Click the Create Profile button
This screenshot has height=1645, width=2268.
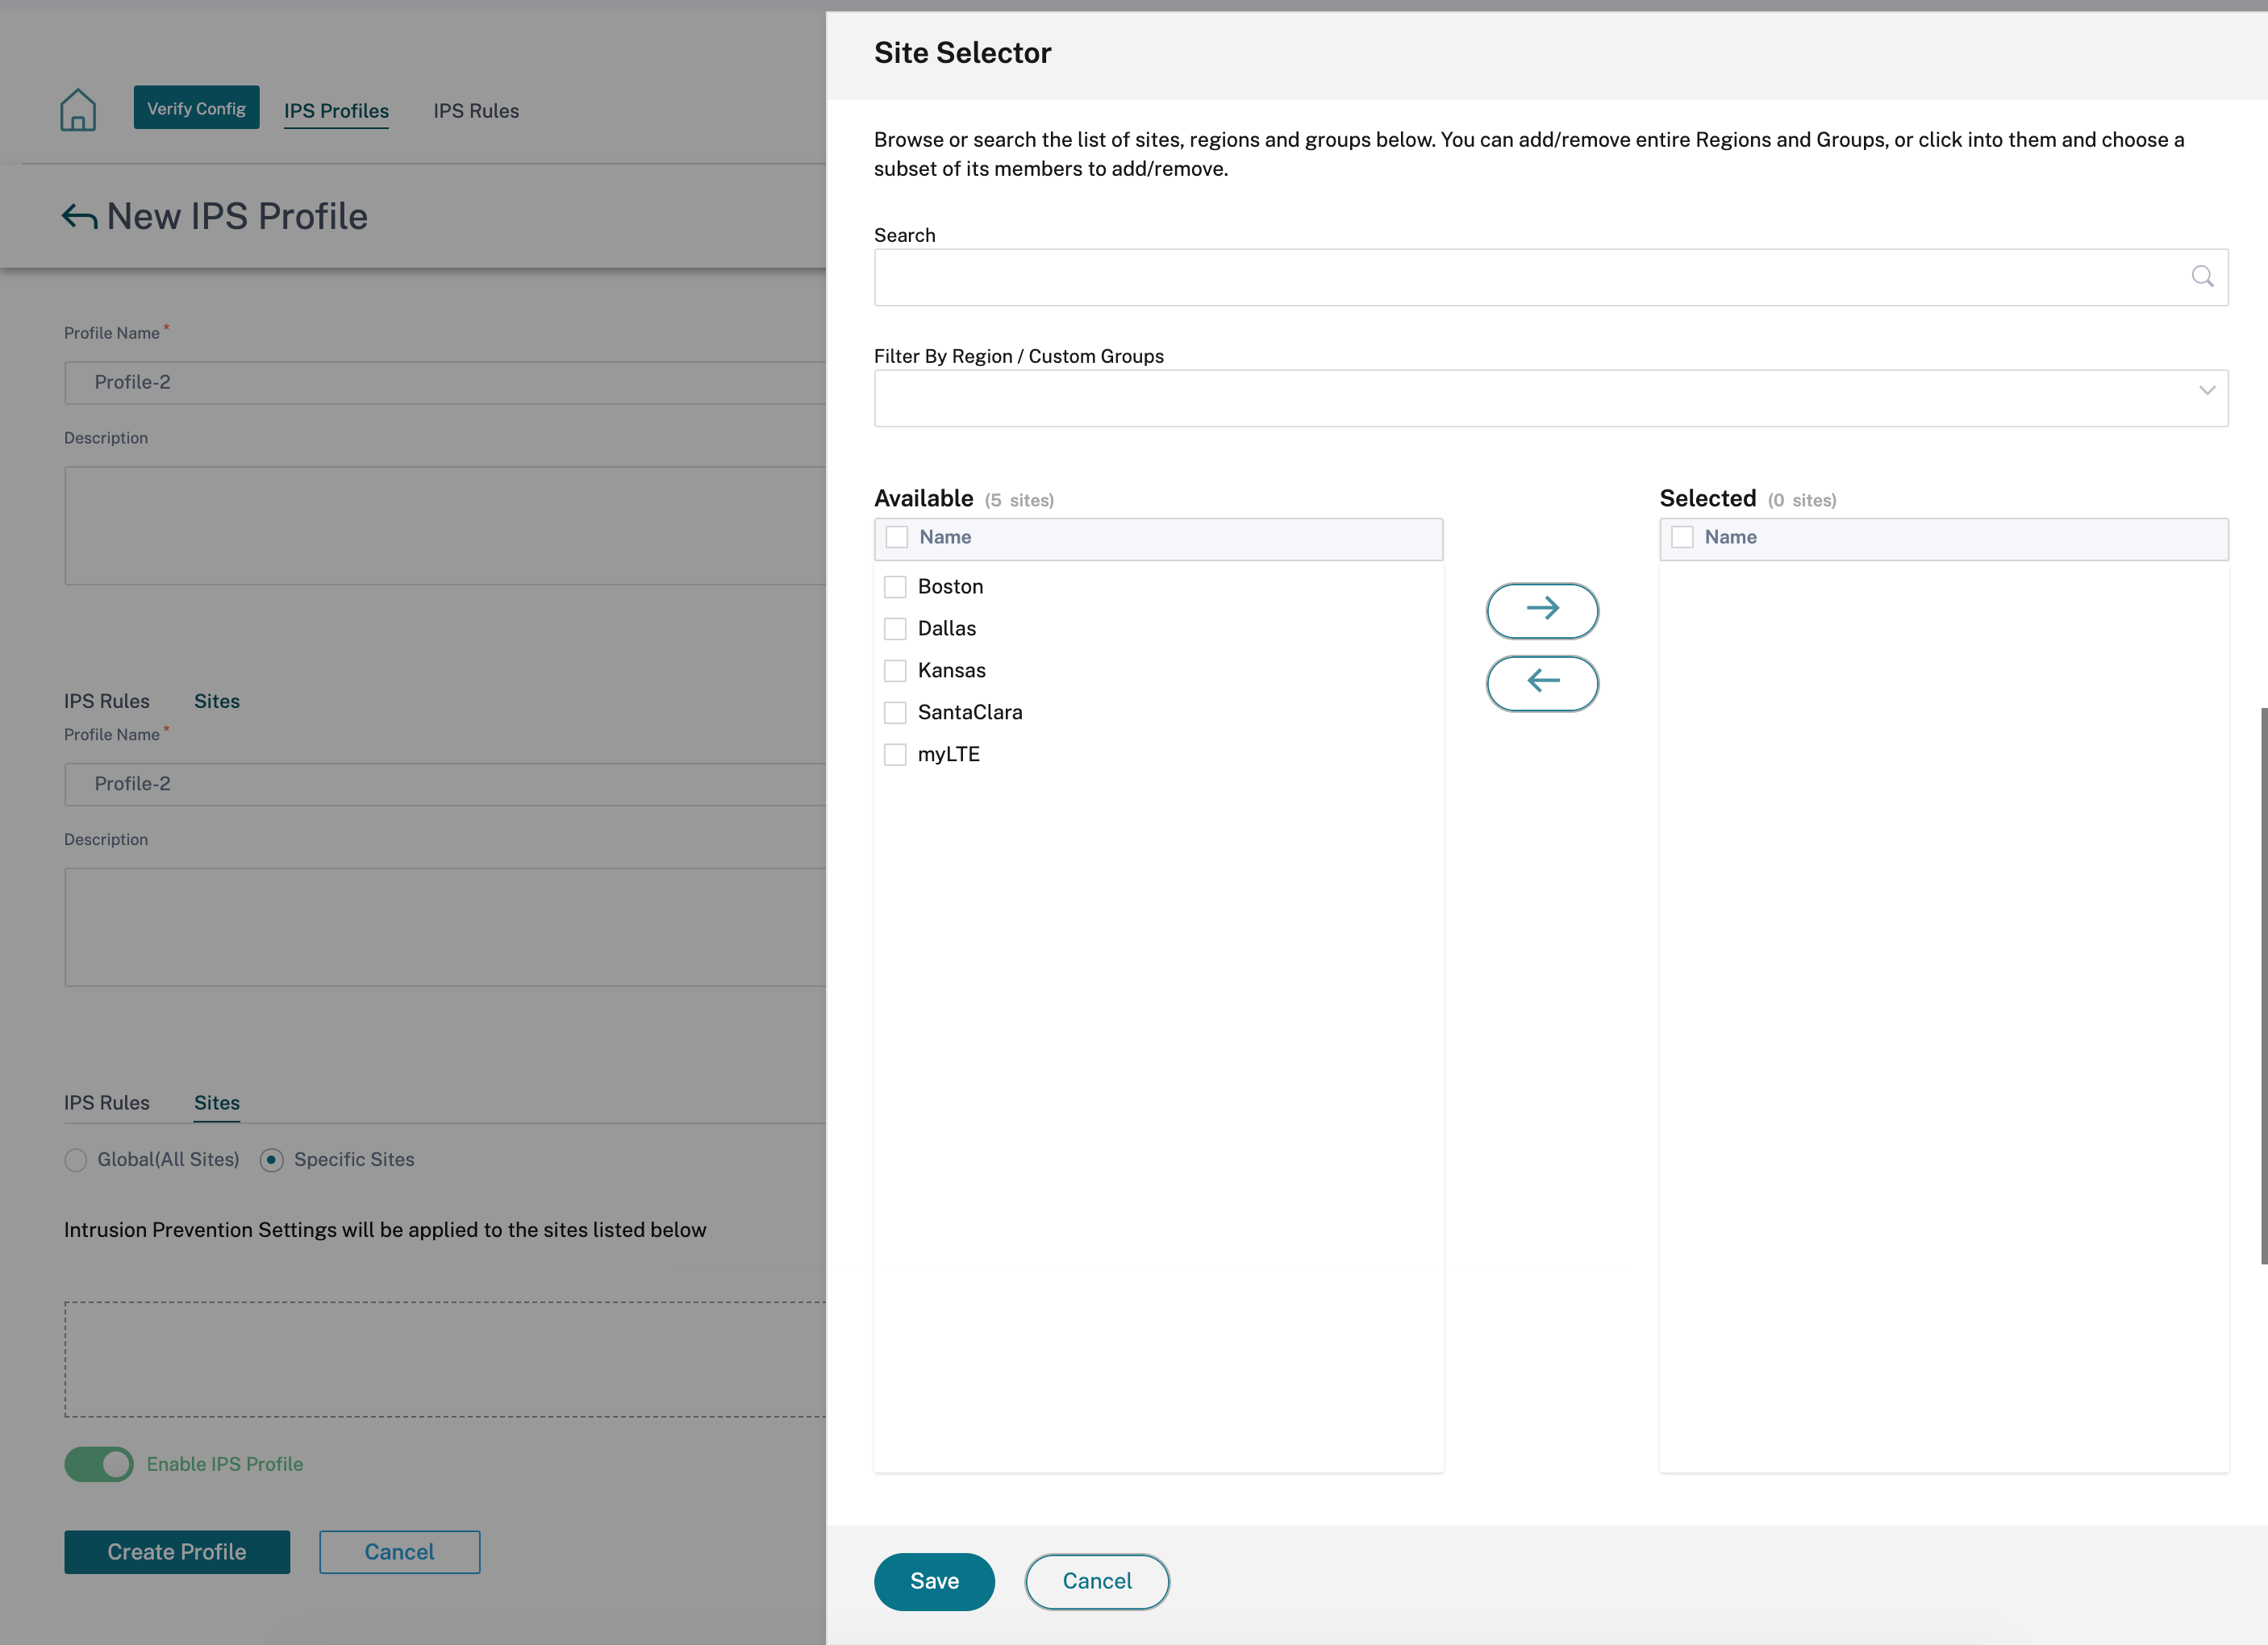click(x=177, y=1552)
